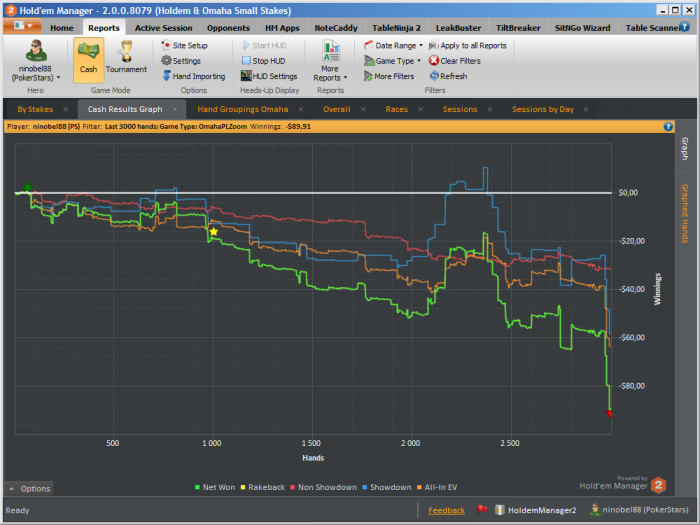The image size is (700, 525).
Task: Open the Home ribbon tab
Action: tap(62, 28)
